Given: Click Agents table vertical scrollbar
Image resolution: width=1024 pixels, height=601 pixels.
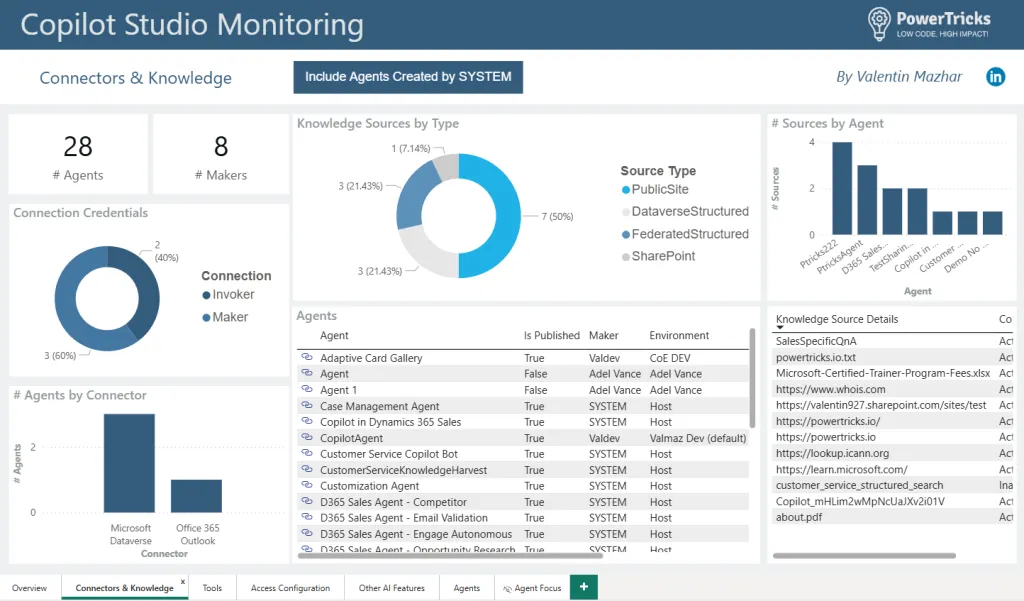Looking at the screenshot, I should pos(752,378).
